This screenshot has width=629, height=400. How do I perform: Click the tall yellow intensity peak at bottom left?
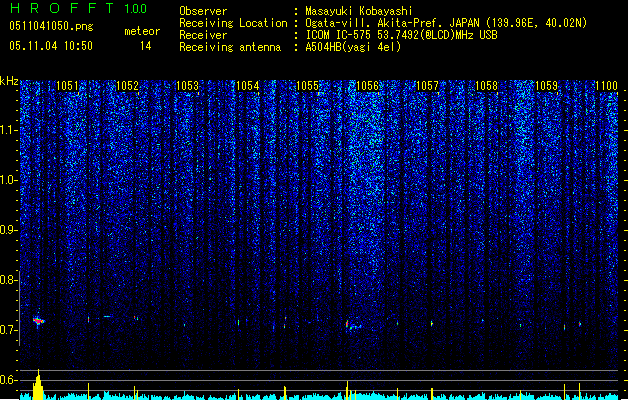click(x=38, y=385)
